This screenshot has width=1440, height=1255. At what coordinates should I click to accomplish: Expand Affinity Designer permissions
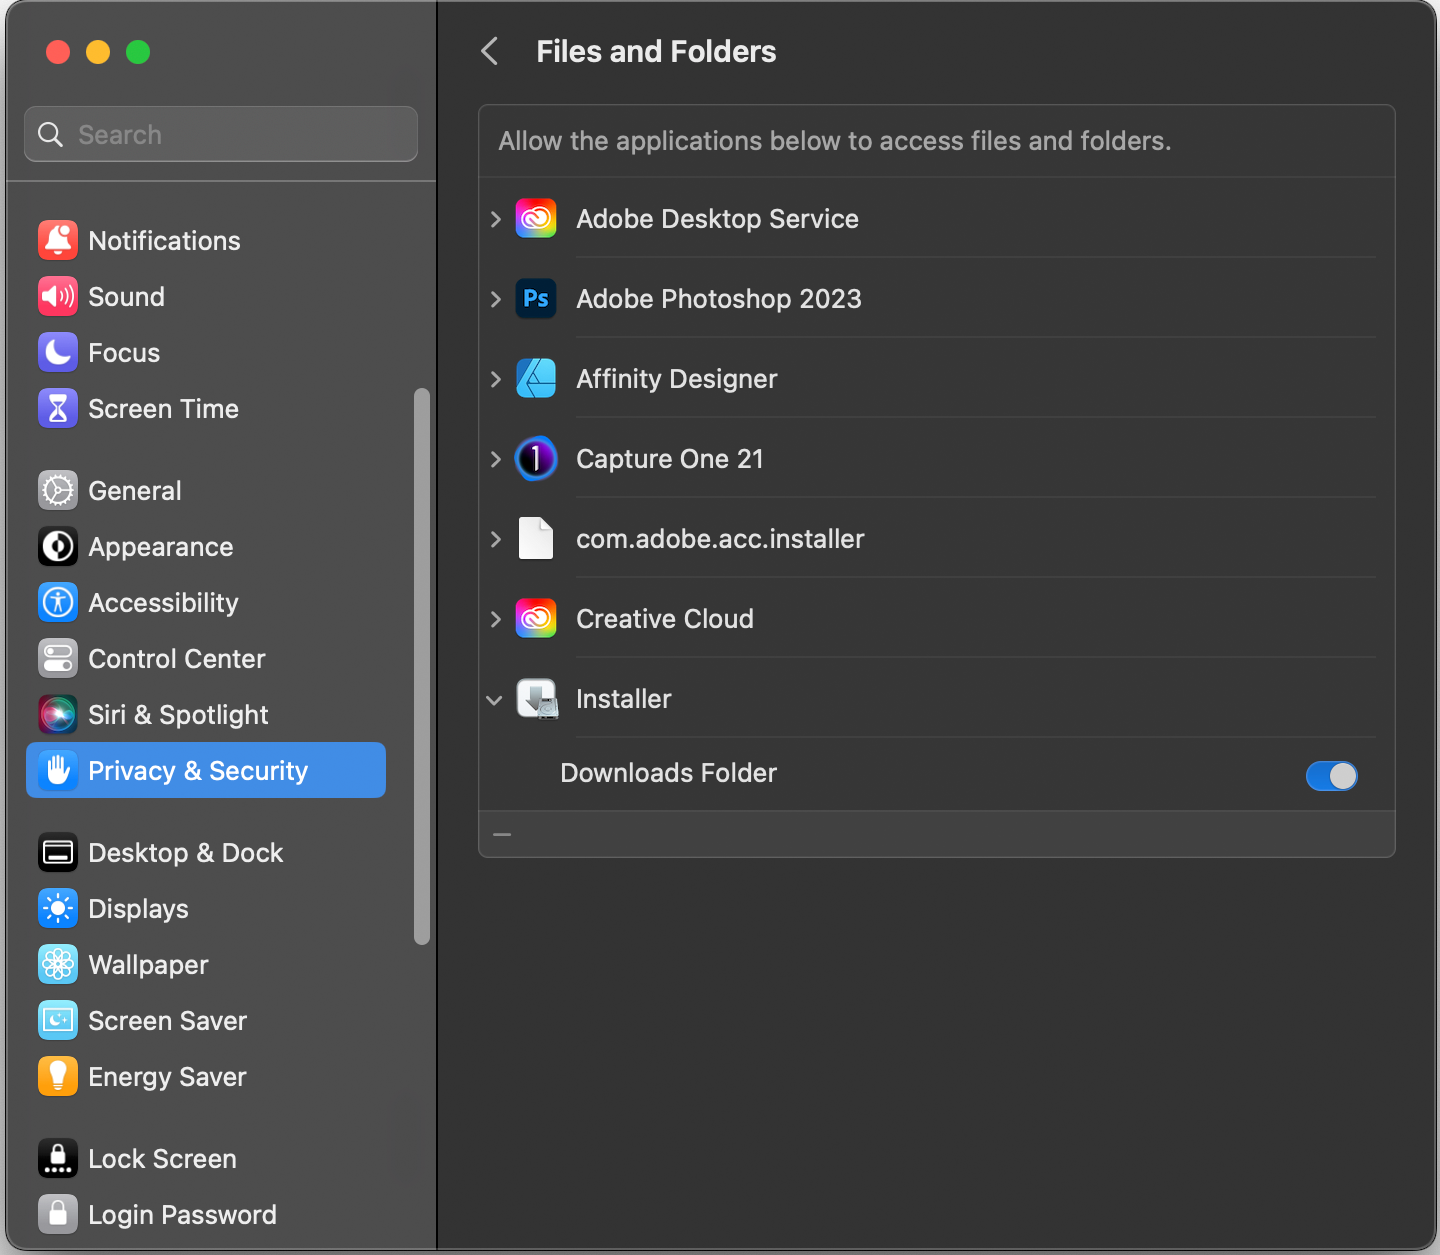(496, 379)
